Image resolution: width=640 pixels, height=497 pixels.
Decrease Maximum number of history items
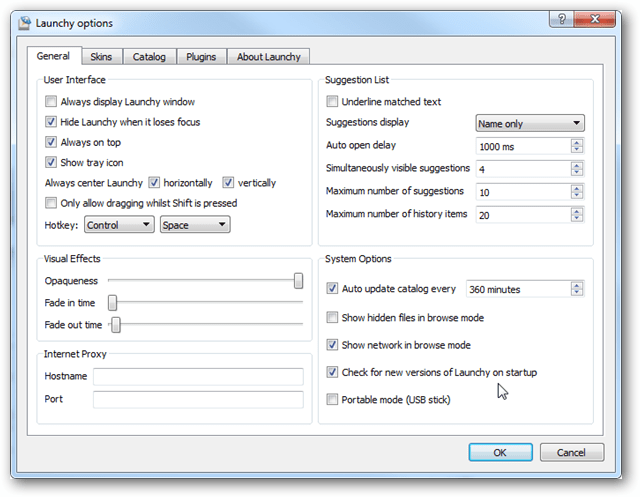coord(577,218)
